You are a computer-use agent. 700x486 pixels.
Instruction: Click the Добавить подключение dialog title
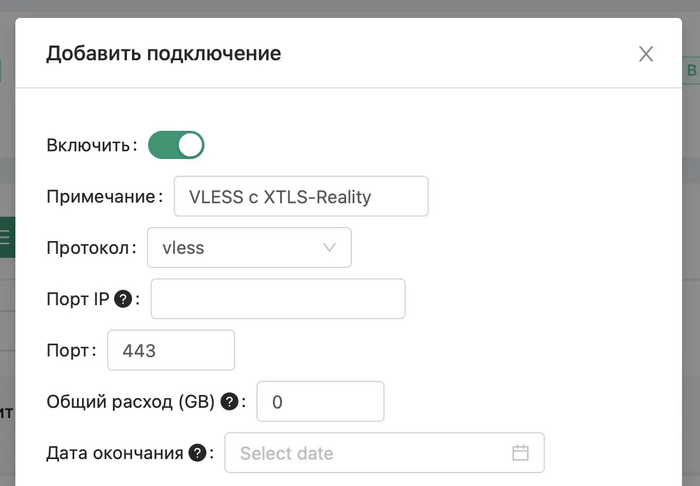163,53
